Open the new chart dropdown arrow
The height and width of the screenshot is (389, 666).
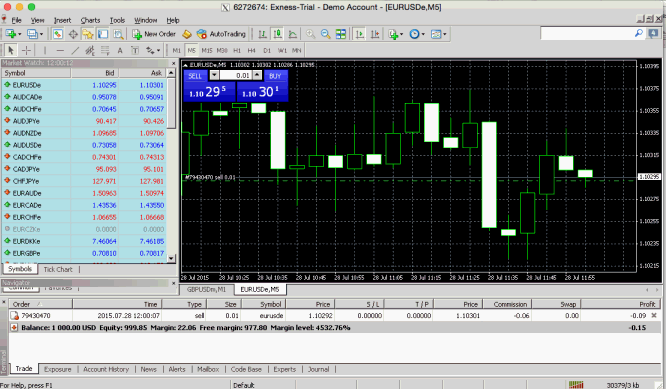(20, 34)
